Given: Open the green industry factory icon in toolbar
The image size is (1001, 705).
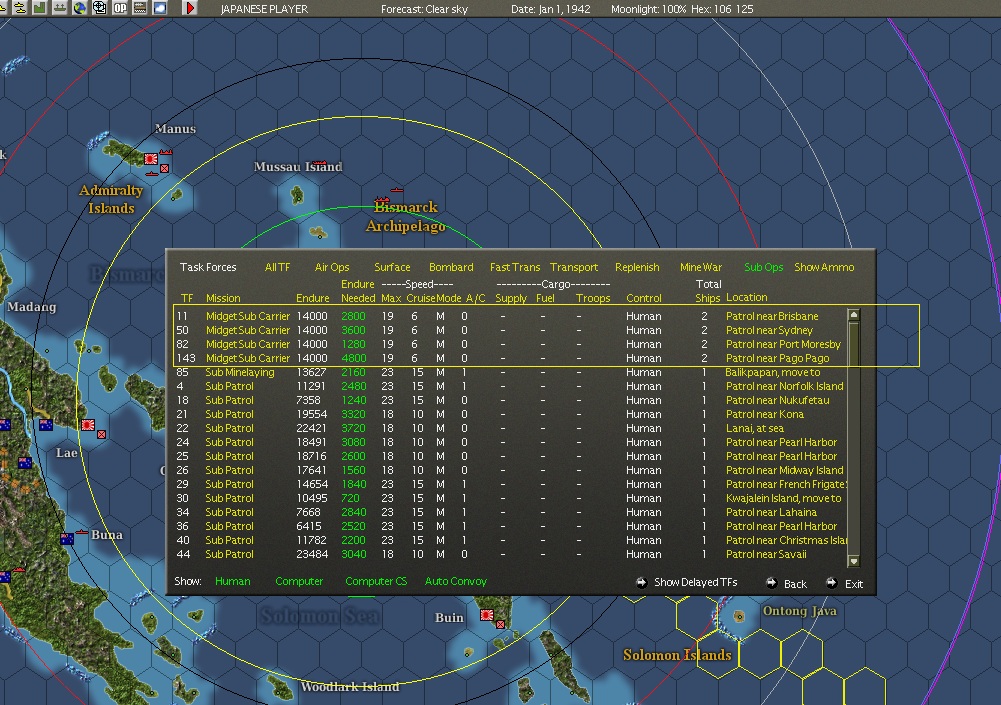Looking at the screenshot, I should 40,8.
